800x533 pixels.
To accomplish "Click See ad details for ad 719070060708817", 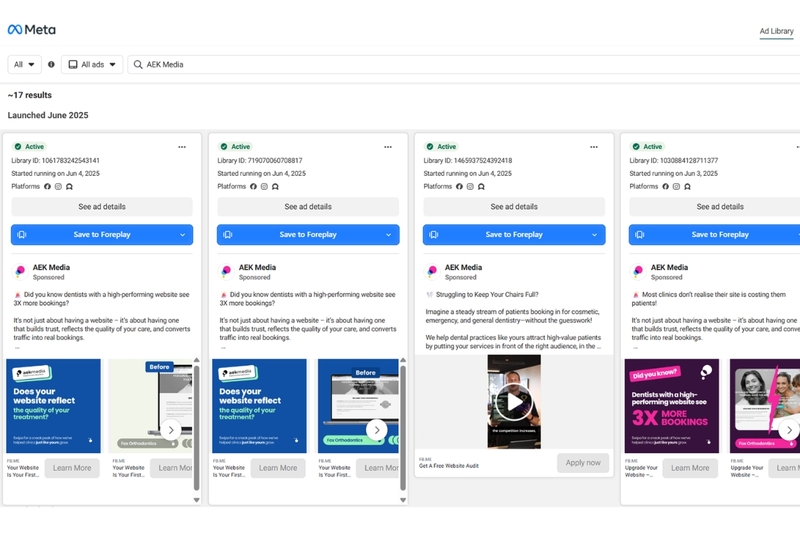I will (x=308, y=207).
